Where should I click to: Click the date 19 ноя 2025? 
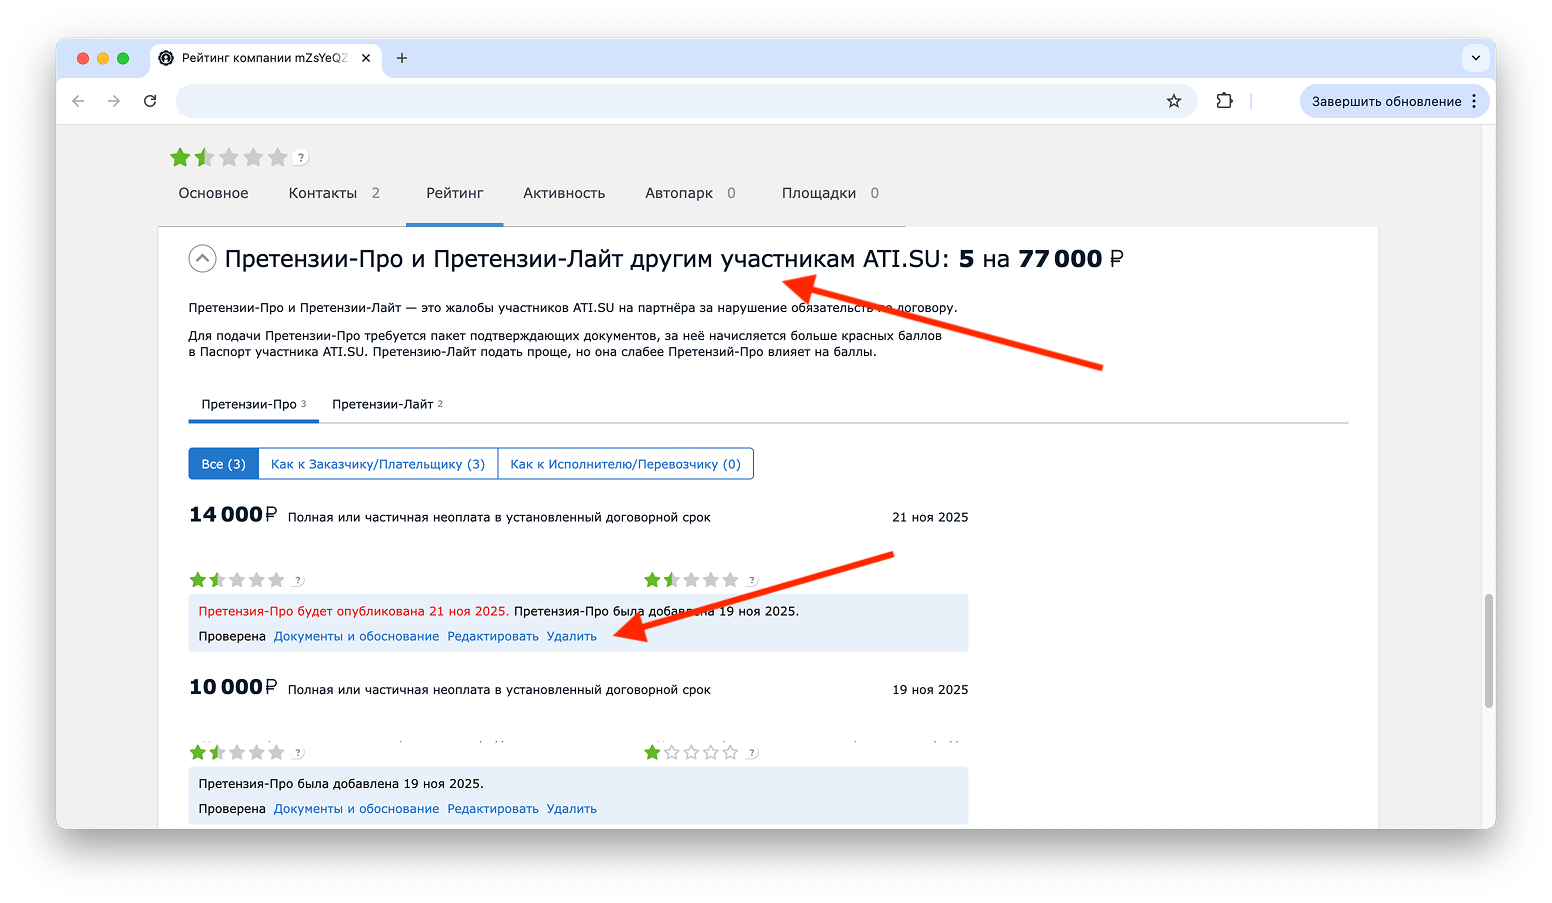point(930,689)
